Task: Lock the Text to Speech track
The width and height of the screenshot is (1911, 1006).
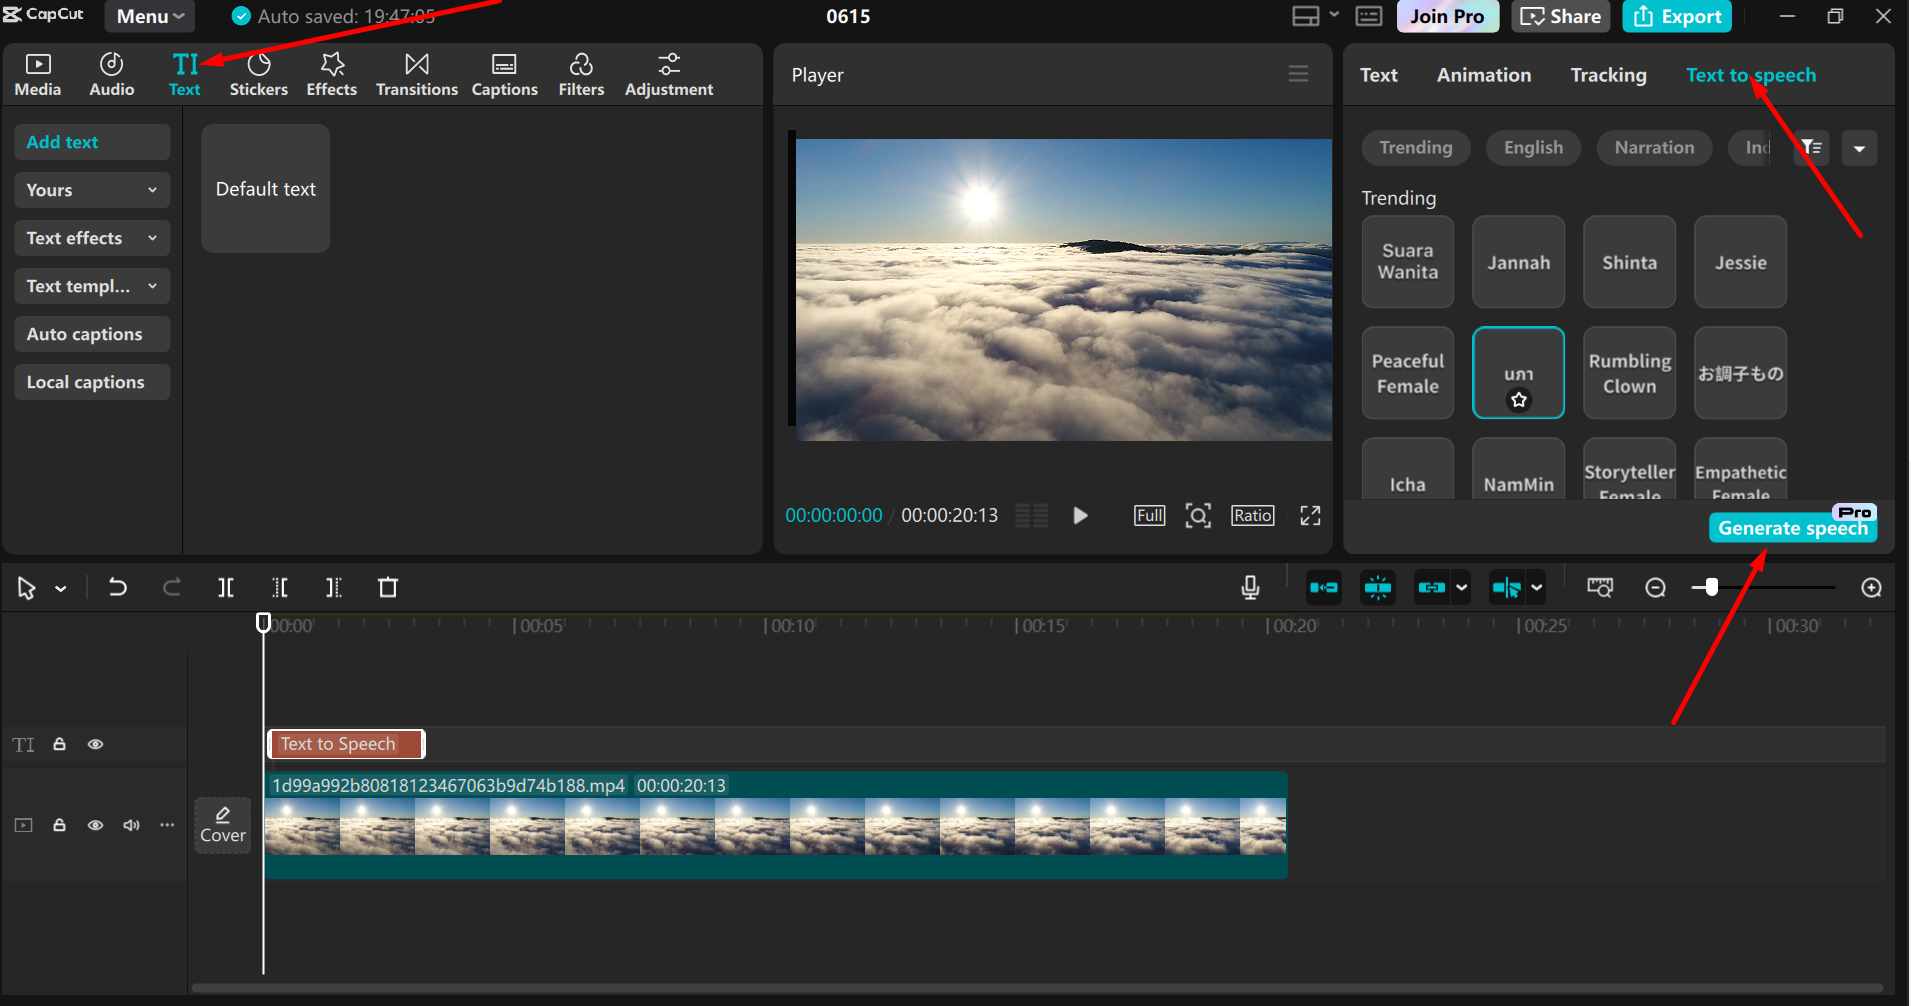Action: [x=59, y=744]
